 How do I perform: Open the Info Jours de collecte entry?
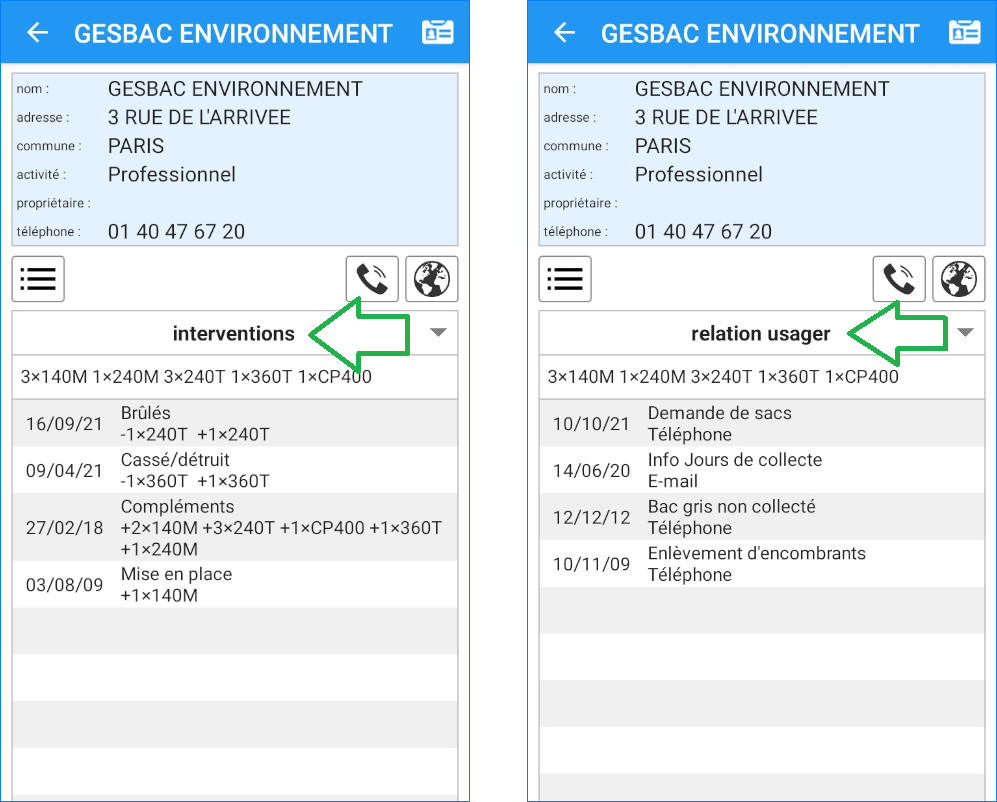pyautogui.click(x=762, y=470)
